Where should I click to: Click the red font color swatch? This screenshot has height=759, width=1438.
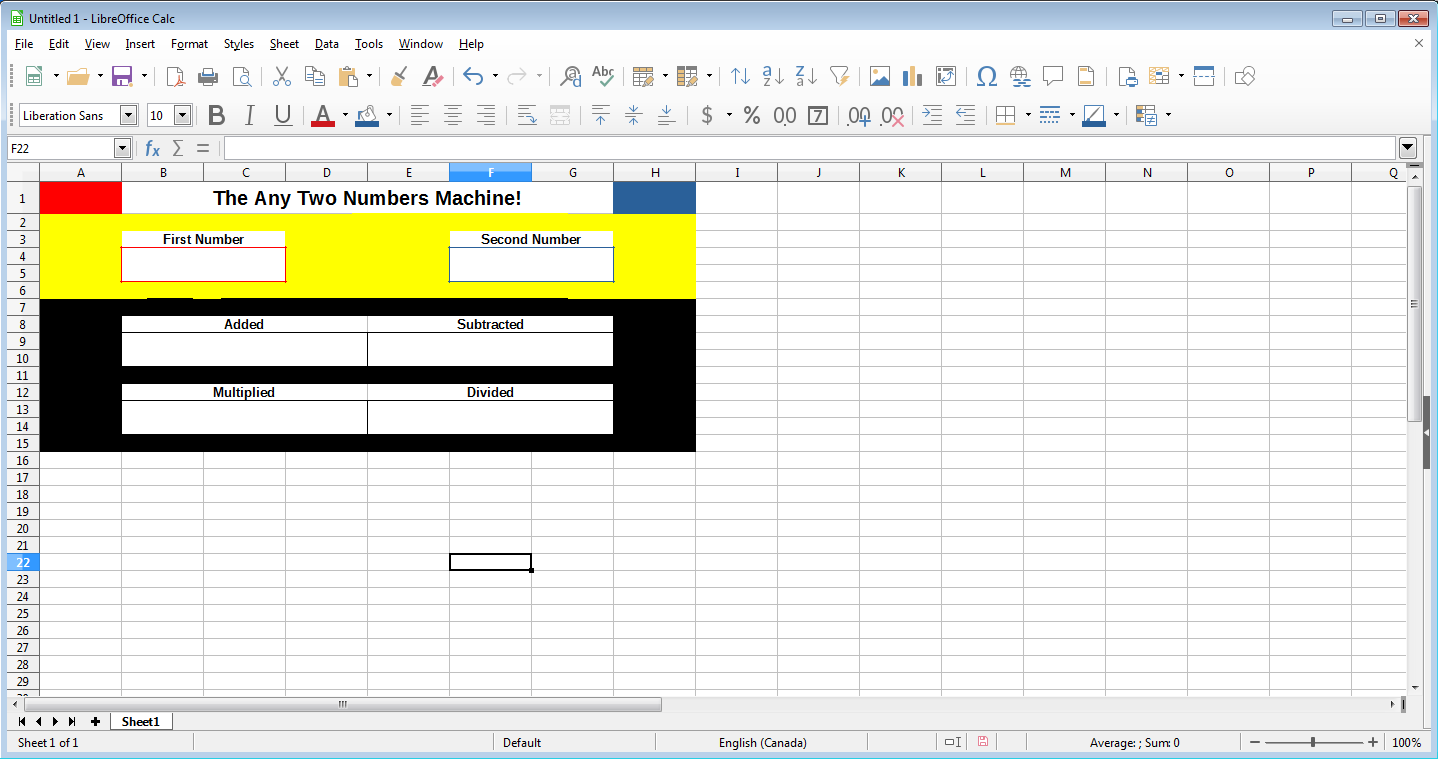coord(324,123)
